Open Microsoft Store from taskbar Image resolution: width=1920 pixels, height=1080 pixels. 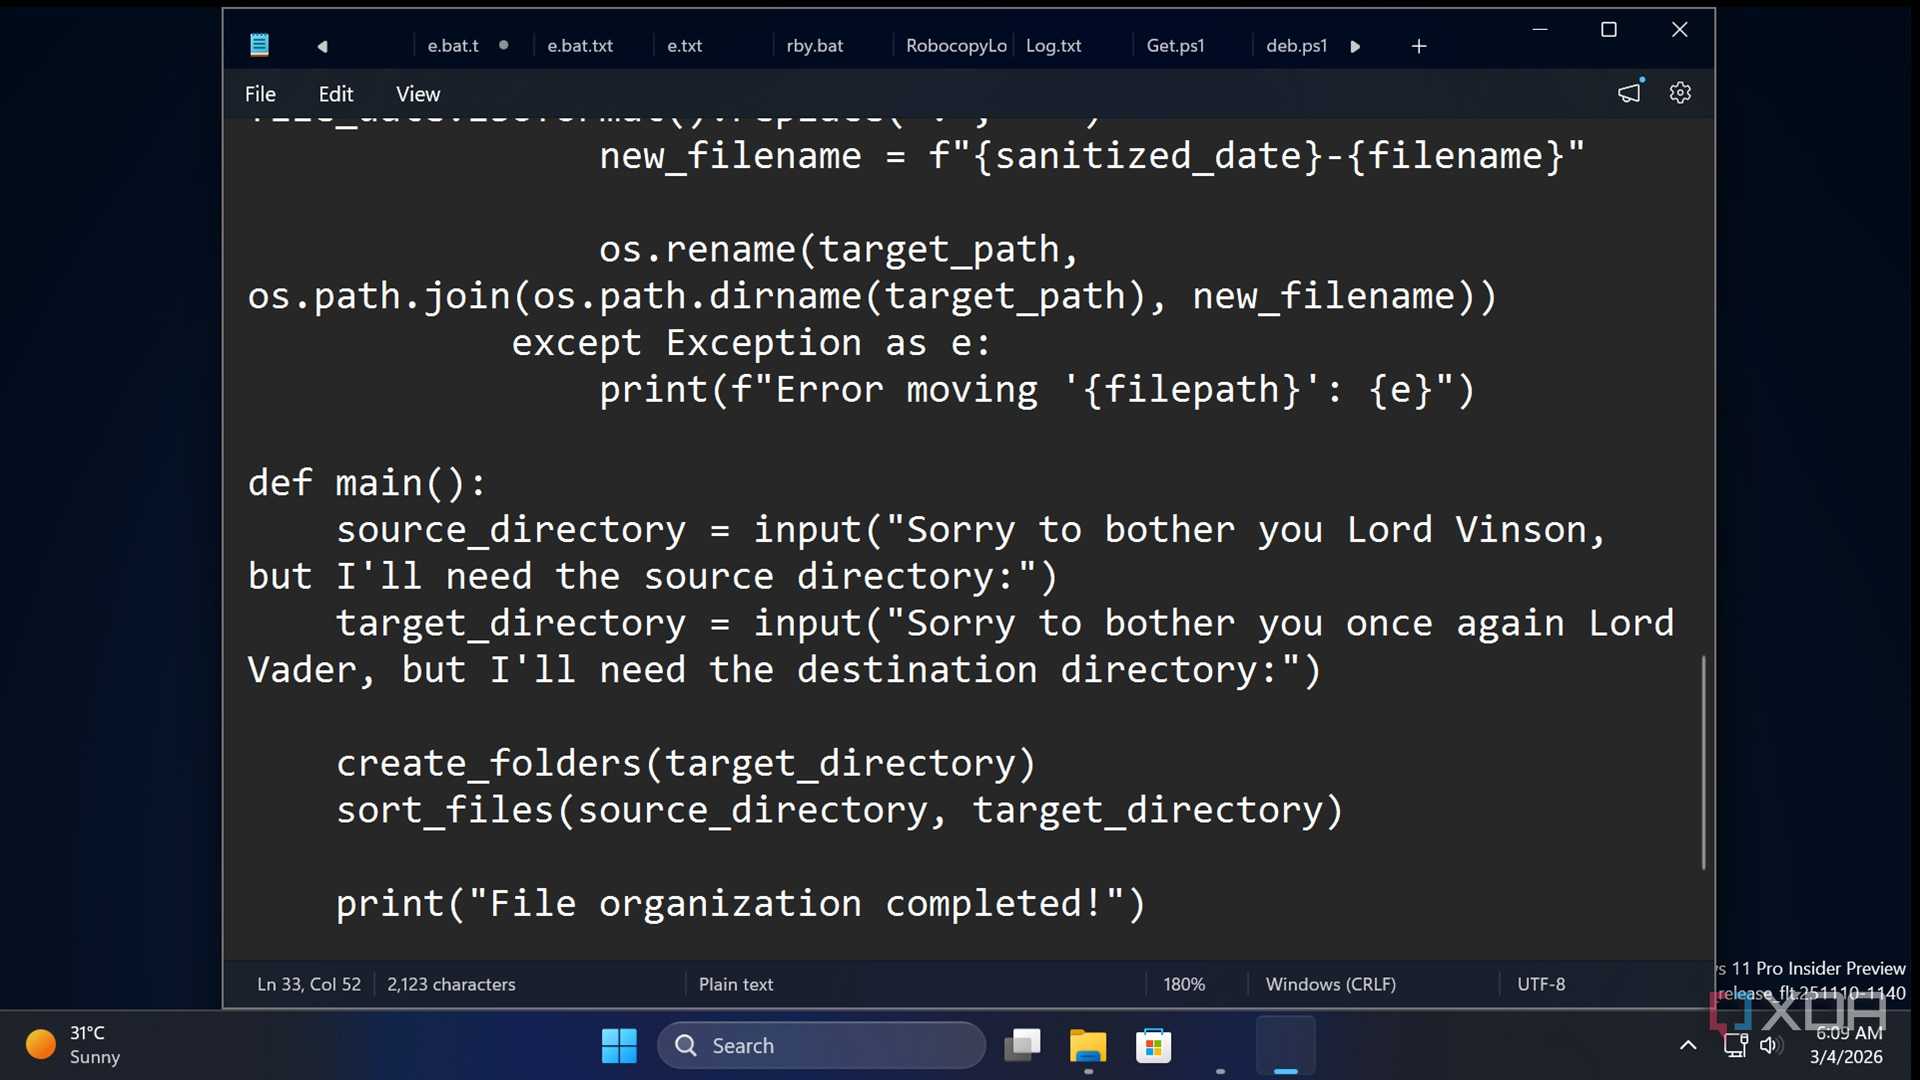pyautogui.click(x=1153, y=1046)
